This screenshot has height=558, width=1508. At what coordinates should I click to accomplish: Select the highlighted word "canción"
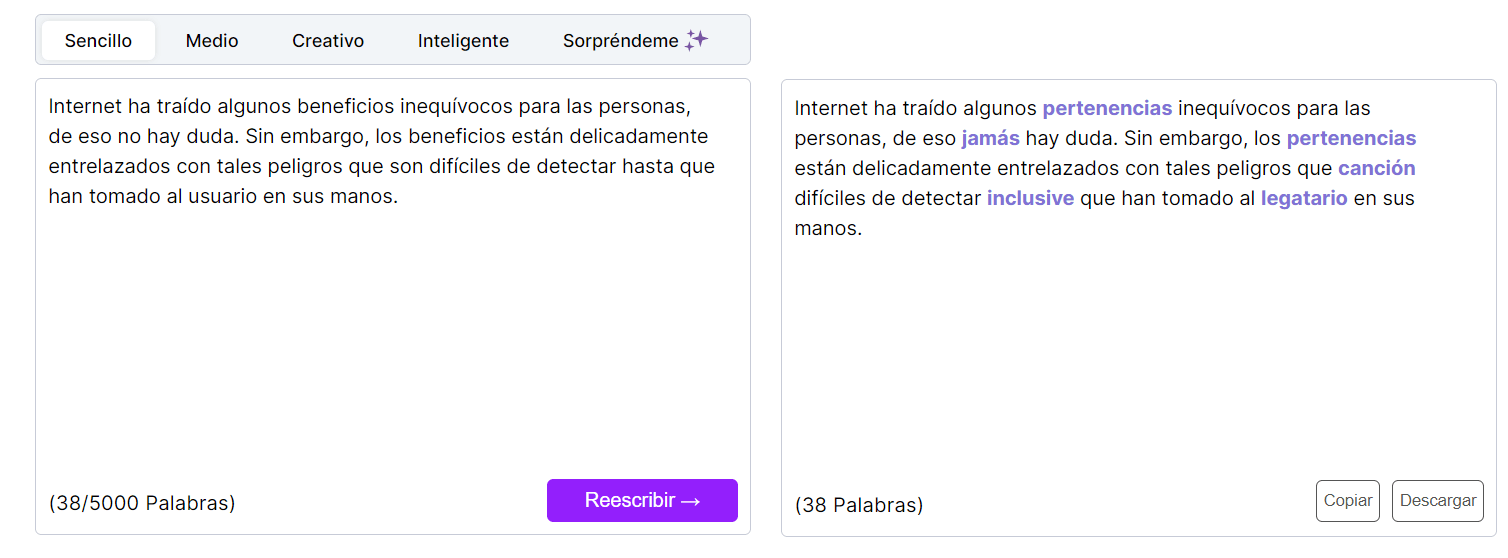pyautogui.click(x=1376, y=168)
